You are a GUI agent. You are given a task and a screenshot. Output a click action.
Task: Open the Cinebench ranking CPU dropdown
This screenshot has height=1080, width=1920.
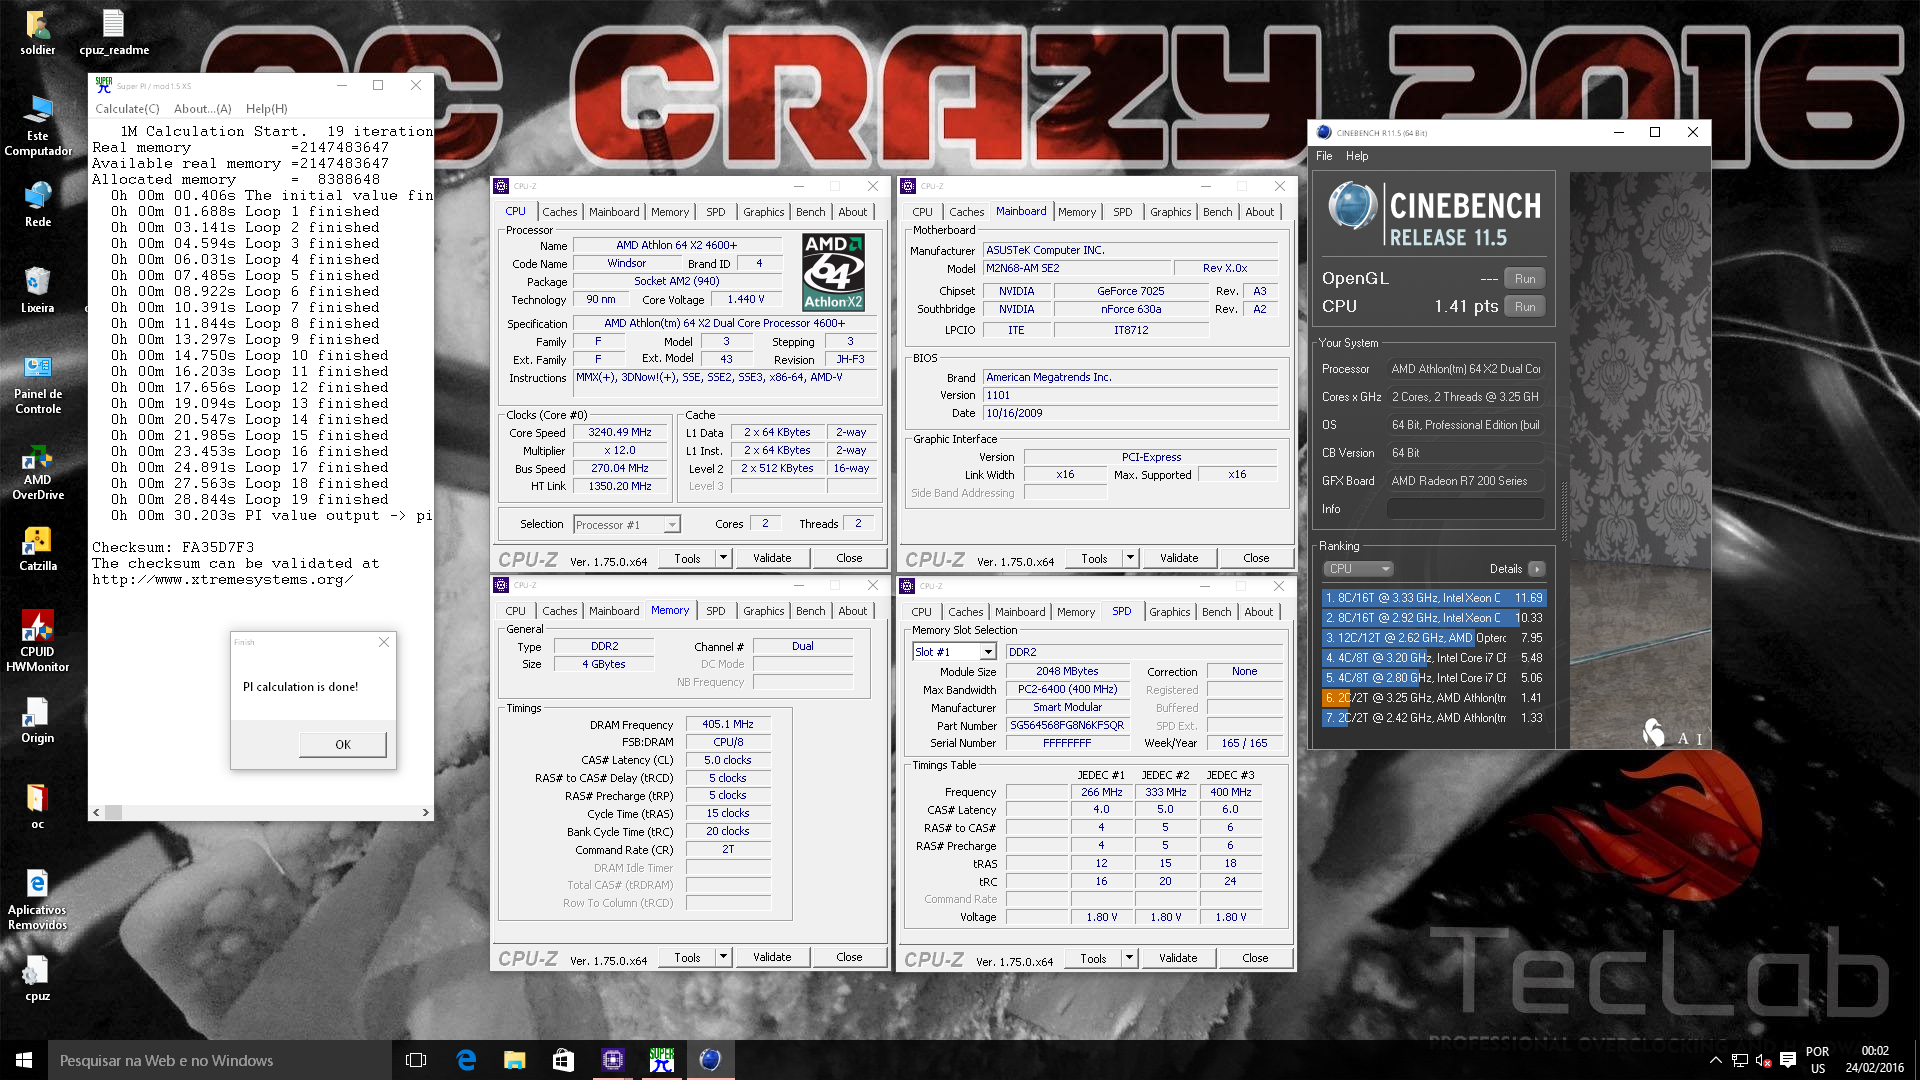click(1358, 569)
